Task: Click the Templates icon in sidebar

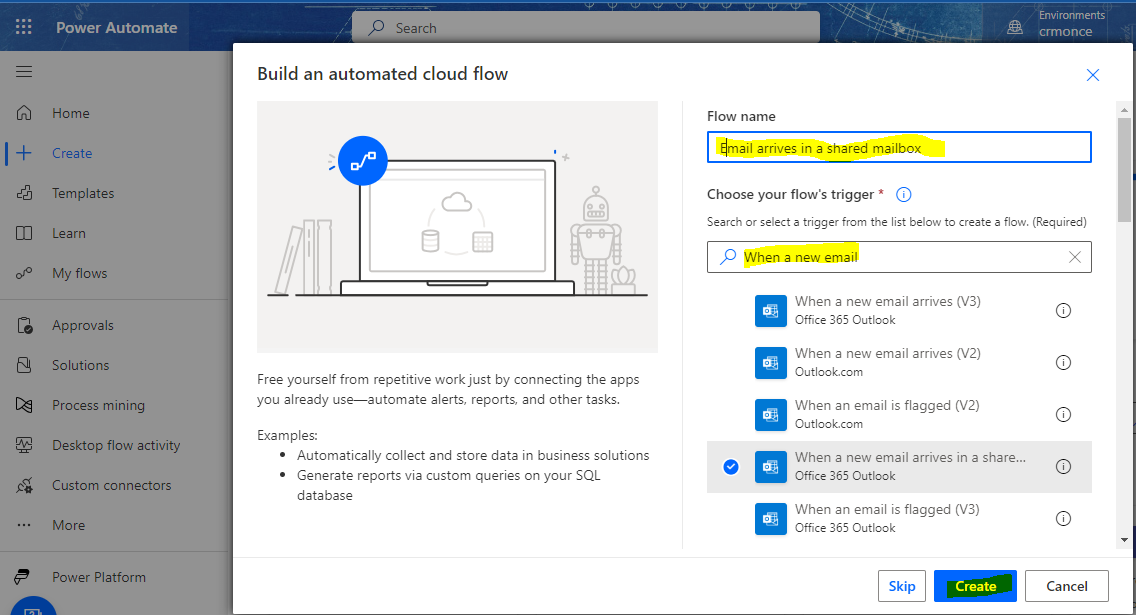Action: click(24, 193)
